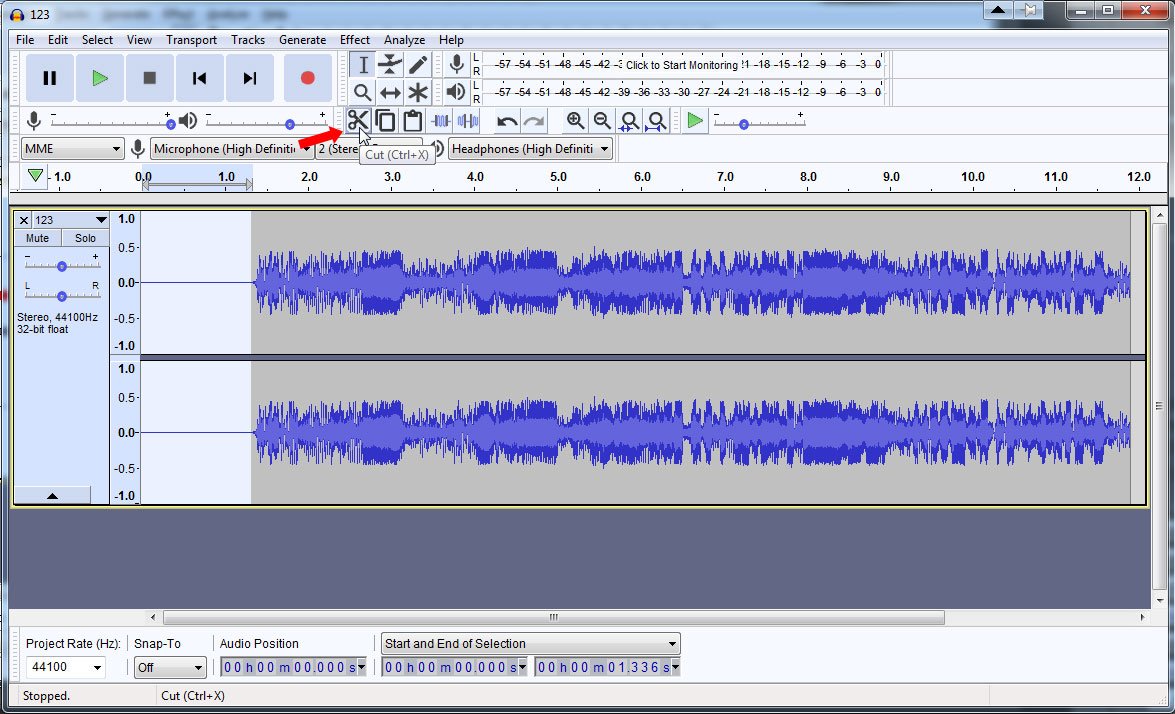Click the Silence audio selection icon
The width and height of the screenshot is (1175, 714).
[468, 121]
